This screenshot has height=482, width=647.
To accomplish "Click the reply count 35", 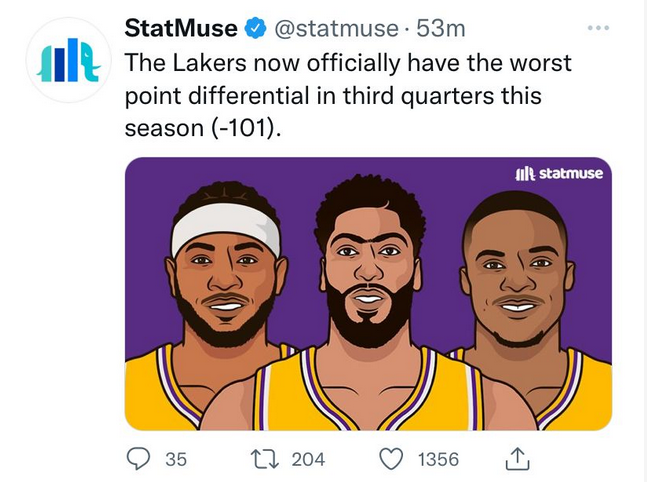I will click(x=176, y=459).
